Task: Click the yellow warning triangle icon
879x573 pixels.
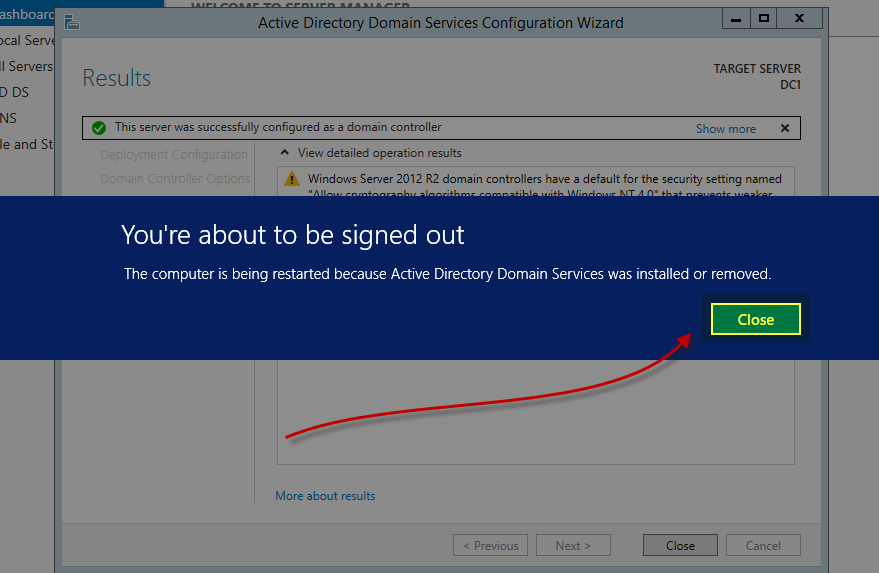Action: click(x=292, y=179)
